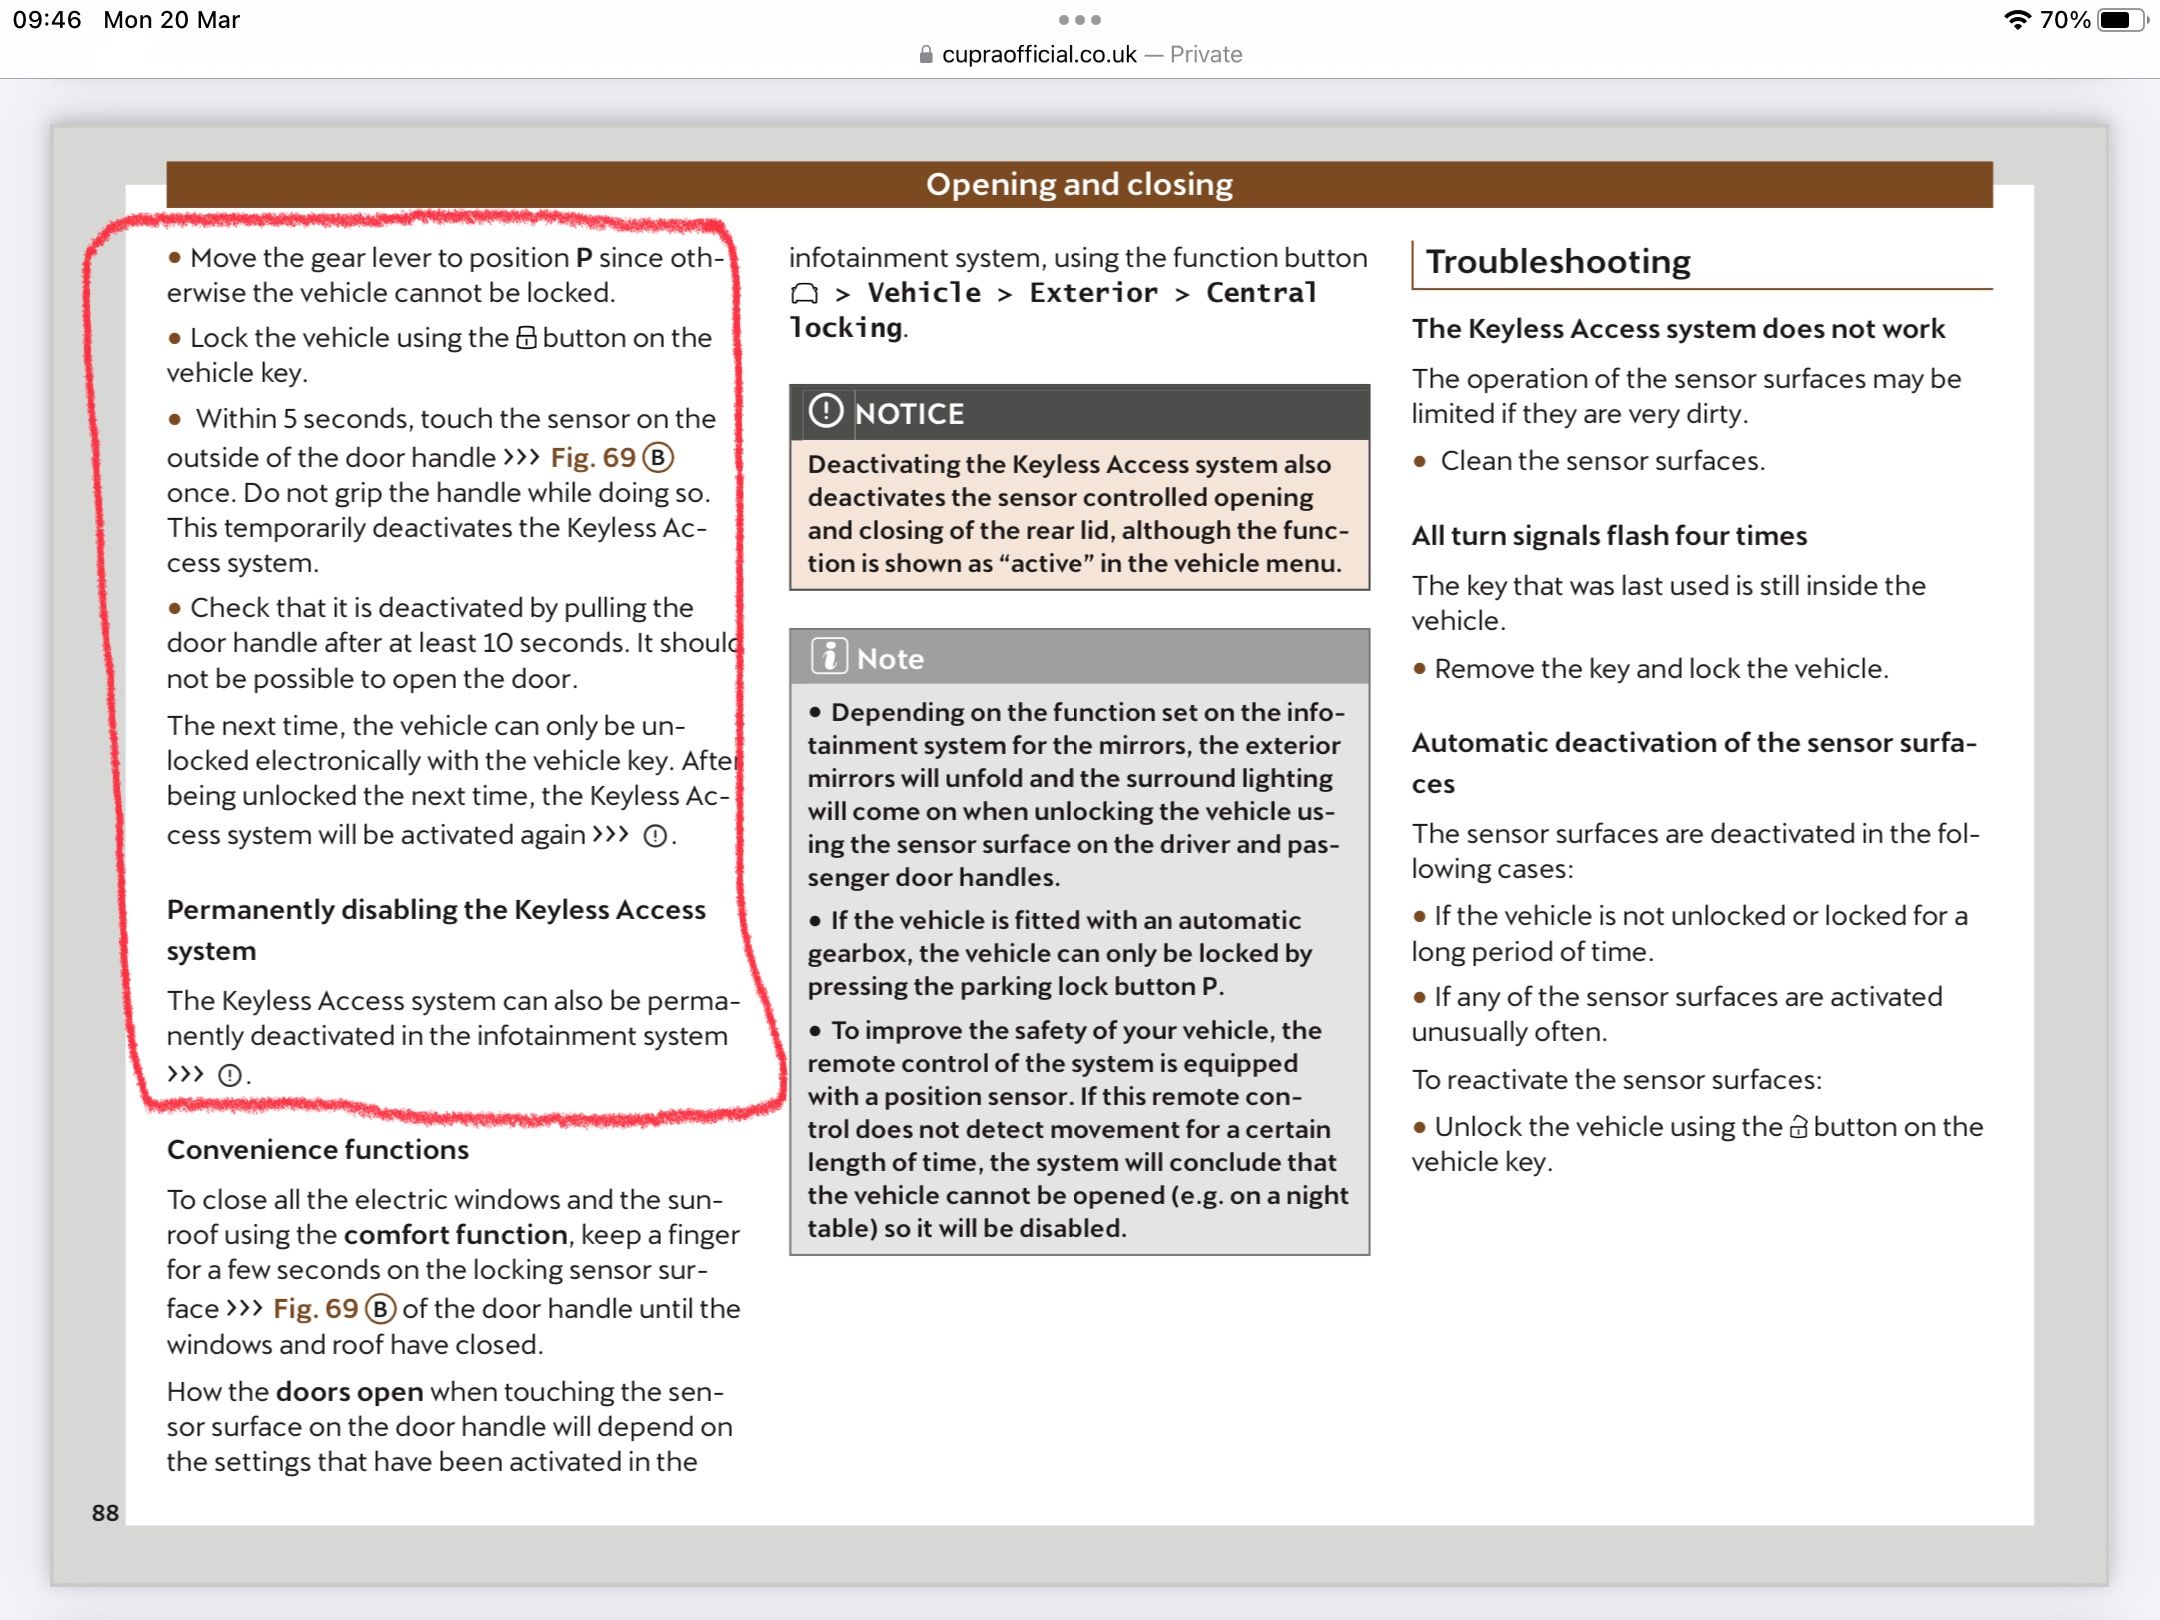Tap the padlock icon in the address bar
Viewport: 2160px width, 1620px height.
(x=926, y=55)
